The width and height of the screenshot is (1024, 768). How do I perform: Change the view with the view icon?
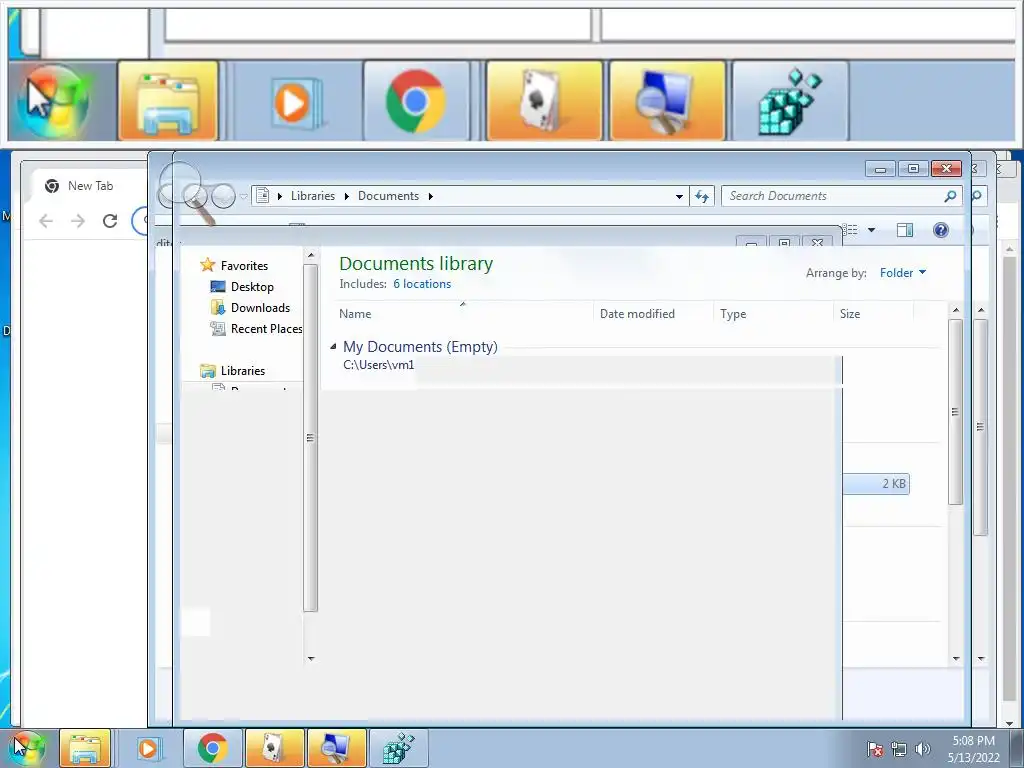point(850,230)
